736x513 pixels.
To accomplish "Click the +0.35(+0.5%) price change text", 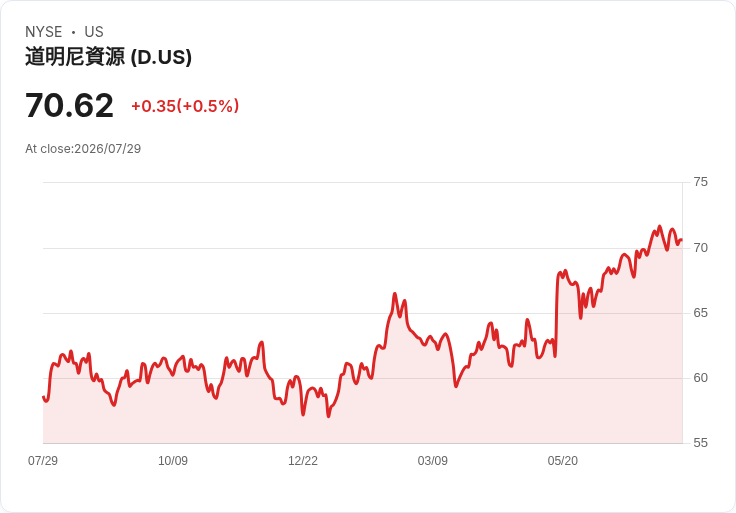I will point(185,106).
